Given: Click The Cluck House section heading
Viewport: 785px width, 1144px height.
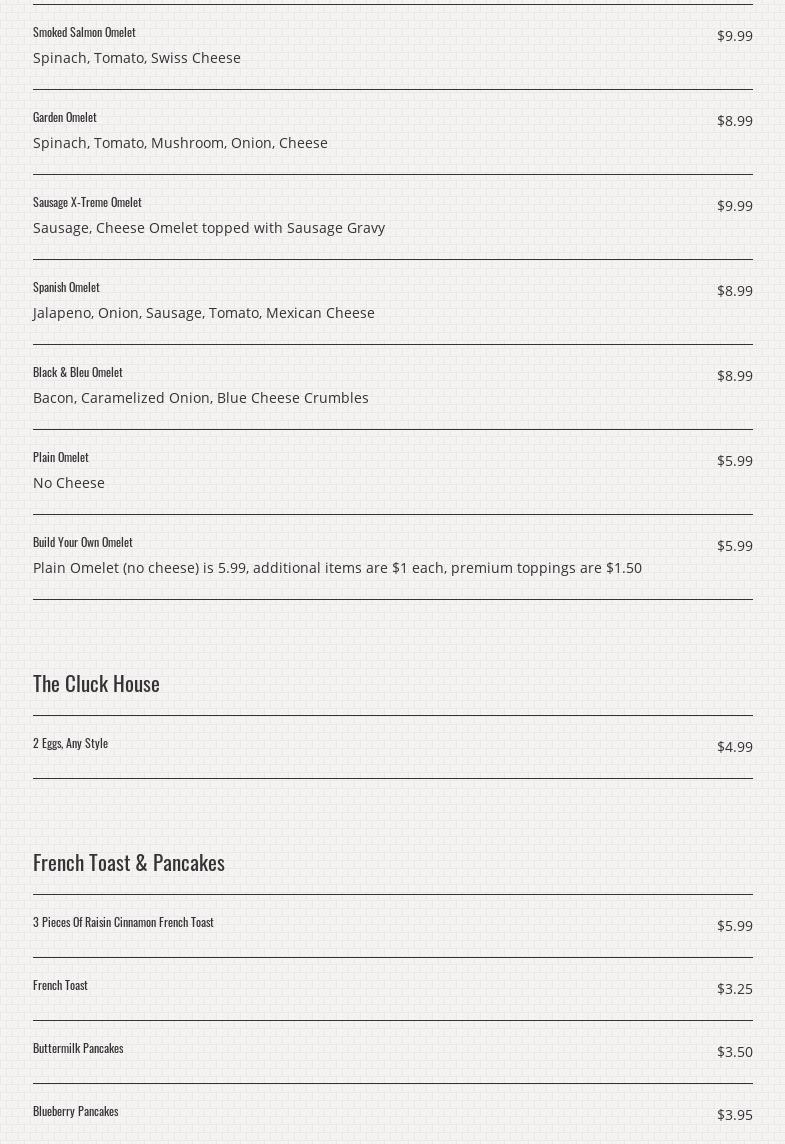Looking at the screenshot, I should point(96,683).
